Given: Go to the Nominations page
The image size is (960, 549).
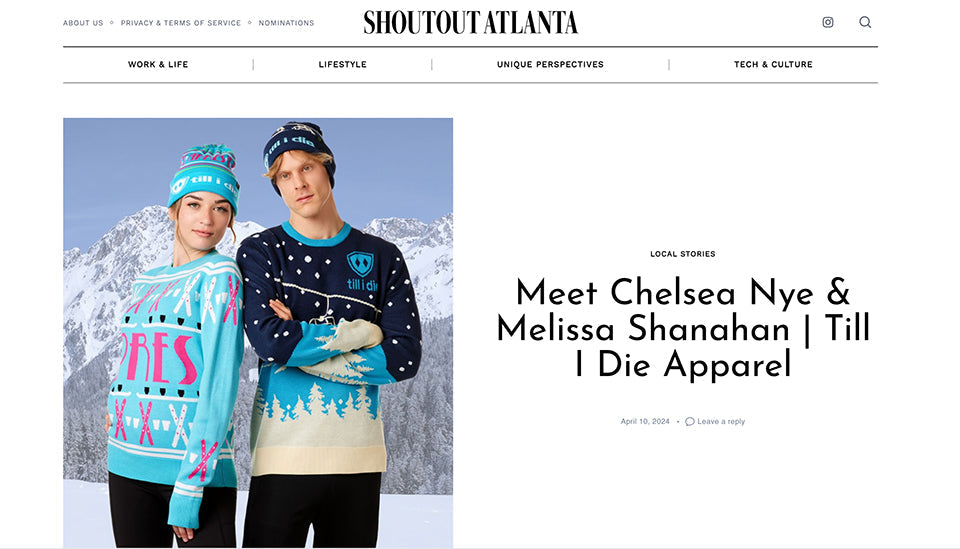Looking at the screenshot, I should (x=286, y=23).
